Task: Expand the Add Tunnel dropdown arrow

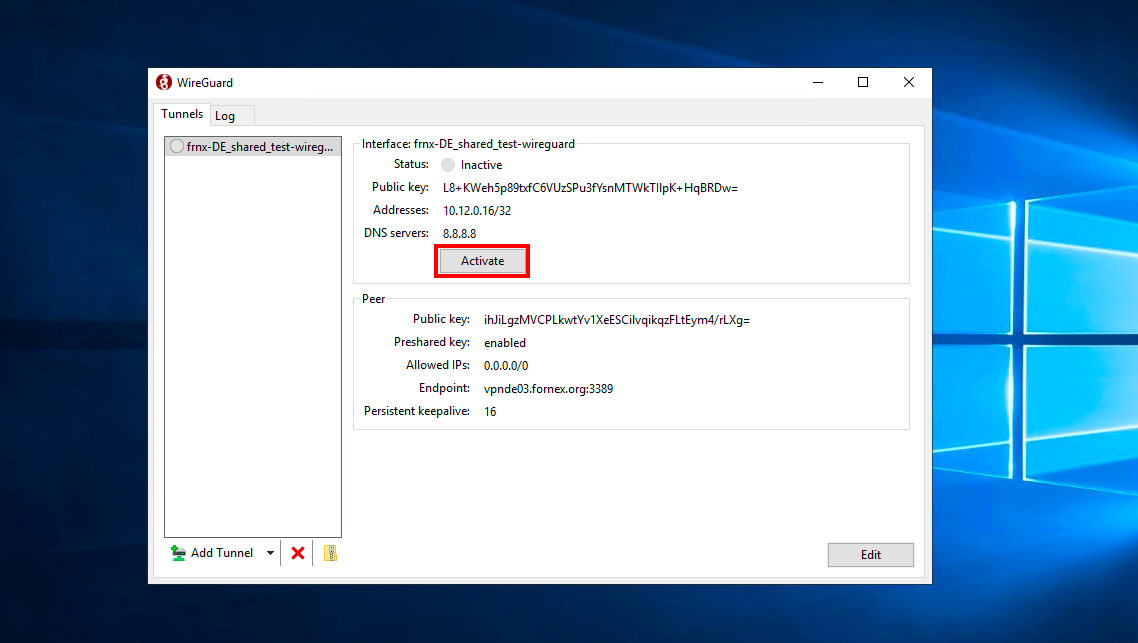Action: click(270, 553)
